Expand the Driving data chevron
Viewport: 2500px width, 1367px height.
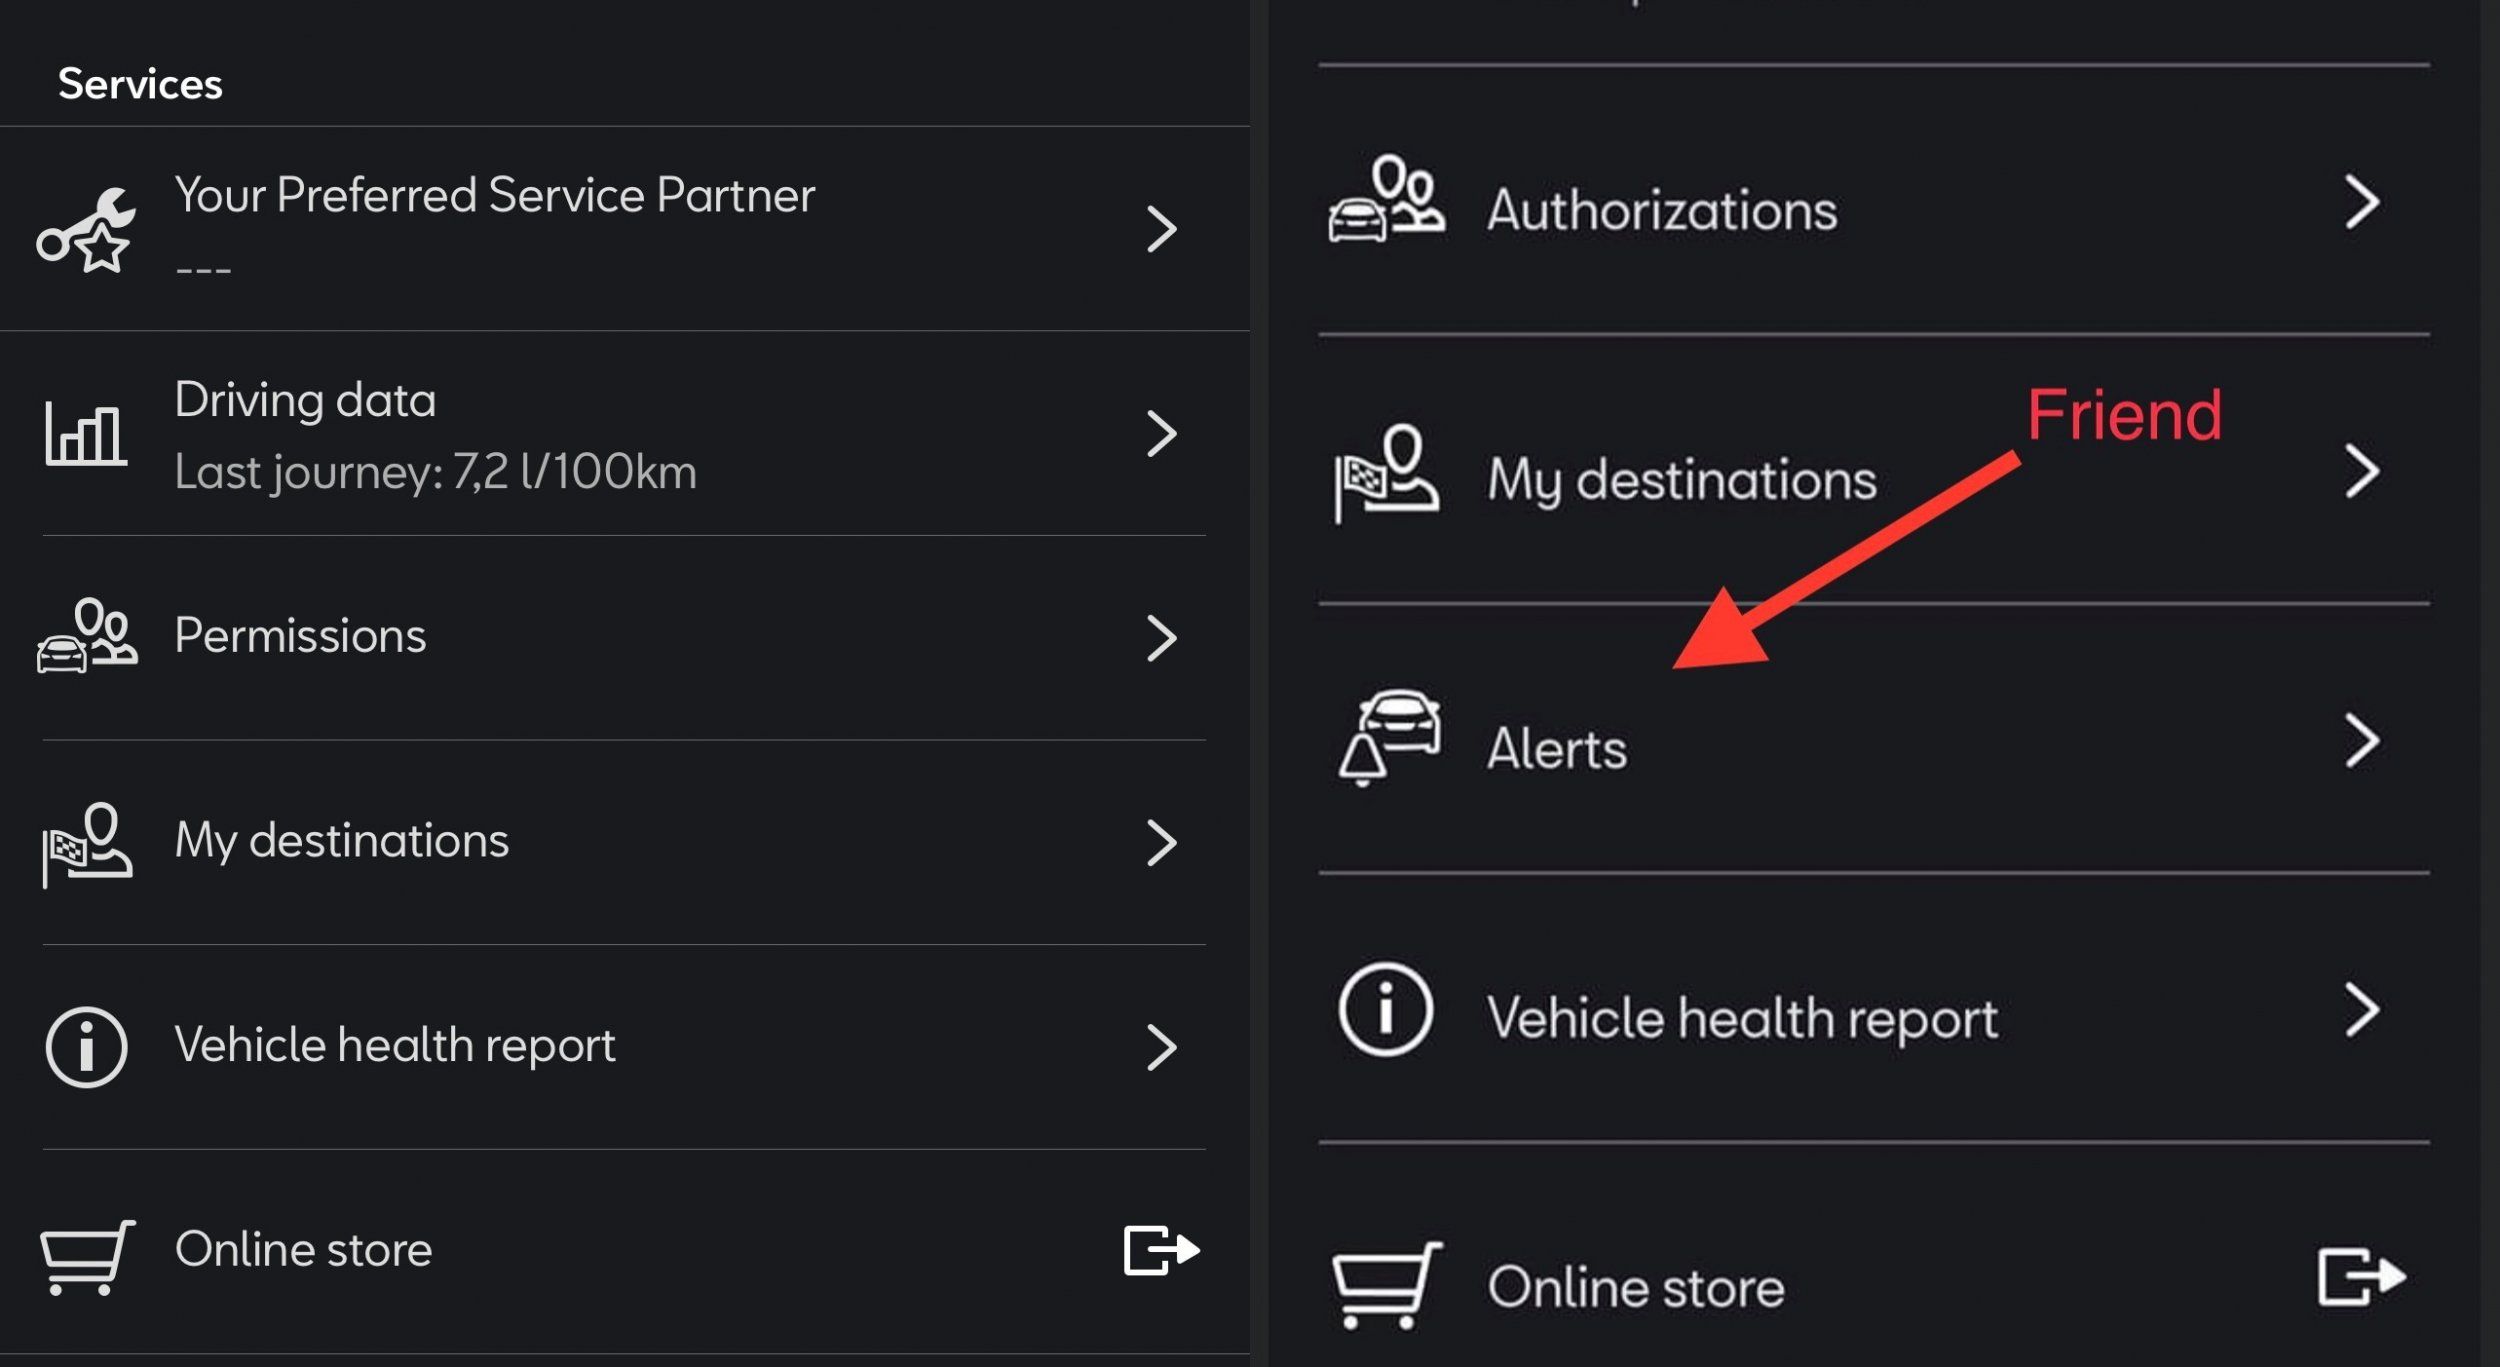pyautogui.click(x=1161, y=434)
